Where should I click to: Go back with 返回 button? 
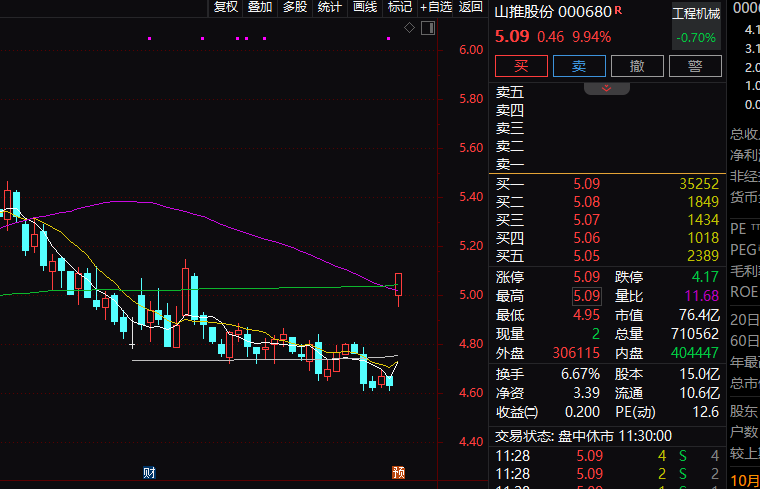click(471, 7)
